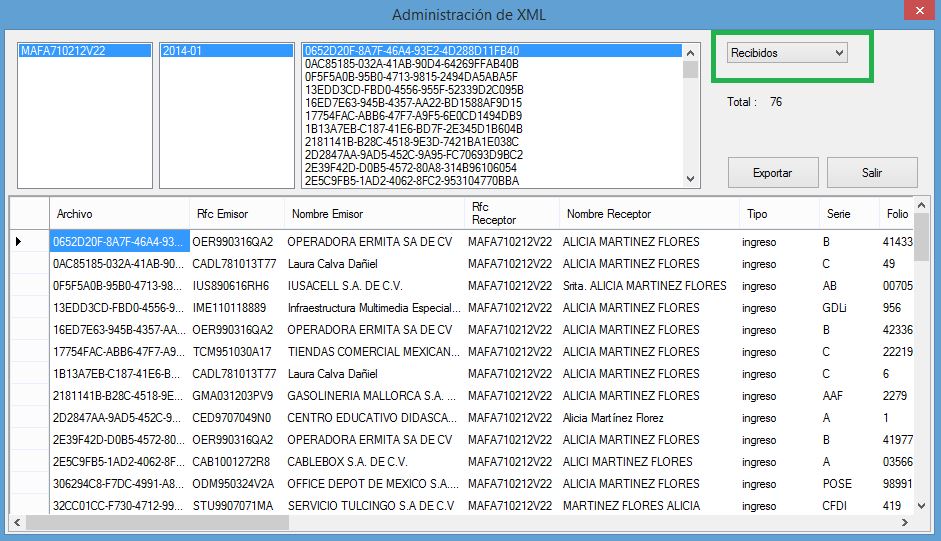Click CABLEBOX S.A. DE C.V. cell
The height and width of the screenshot is (541, 941).
(374, 462)
